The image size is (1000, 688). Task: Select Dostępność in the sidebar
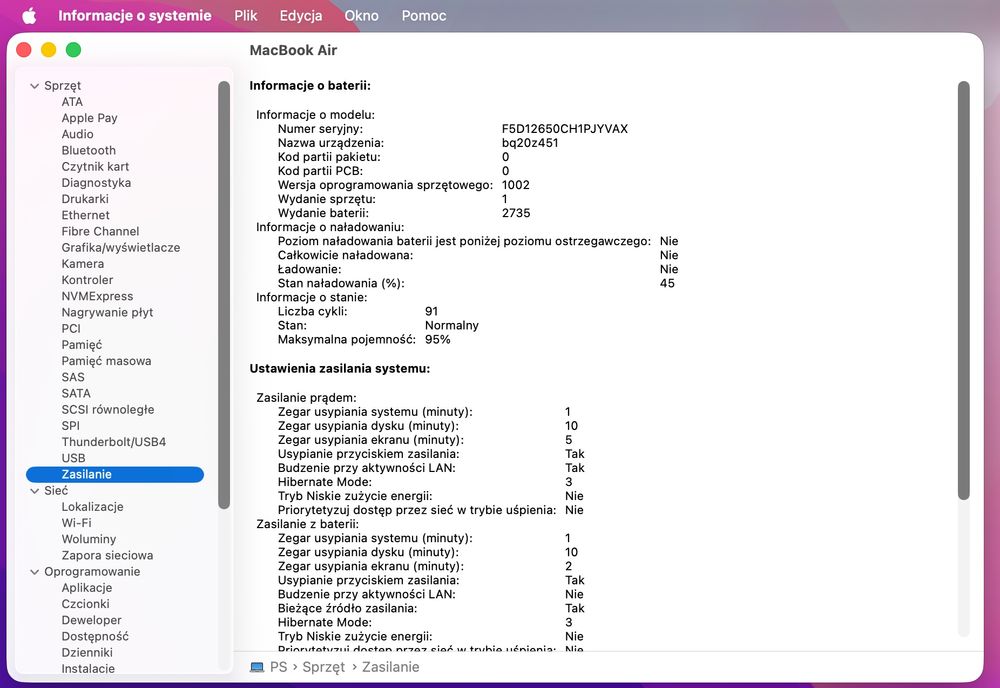click(95, 636)
